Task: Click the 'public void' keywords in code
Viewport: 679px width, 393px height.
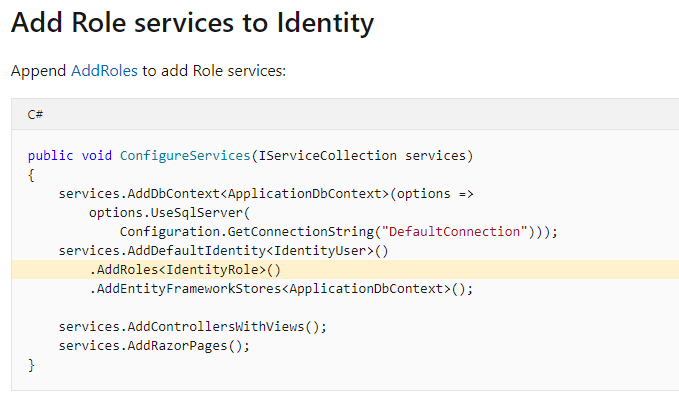Action: pyautogui.click(x=70, y=156)
